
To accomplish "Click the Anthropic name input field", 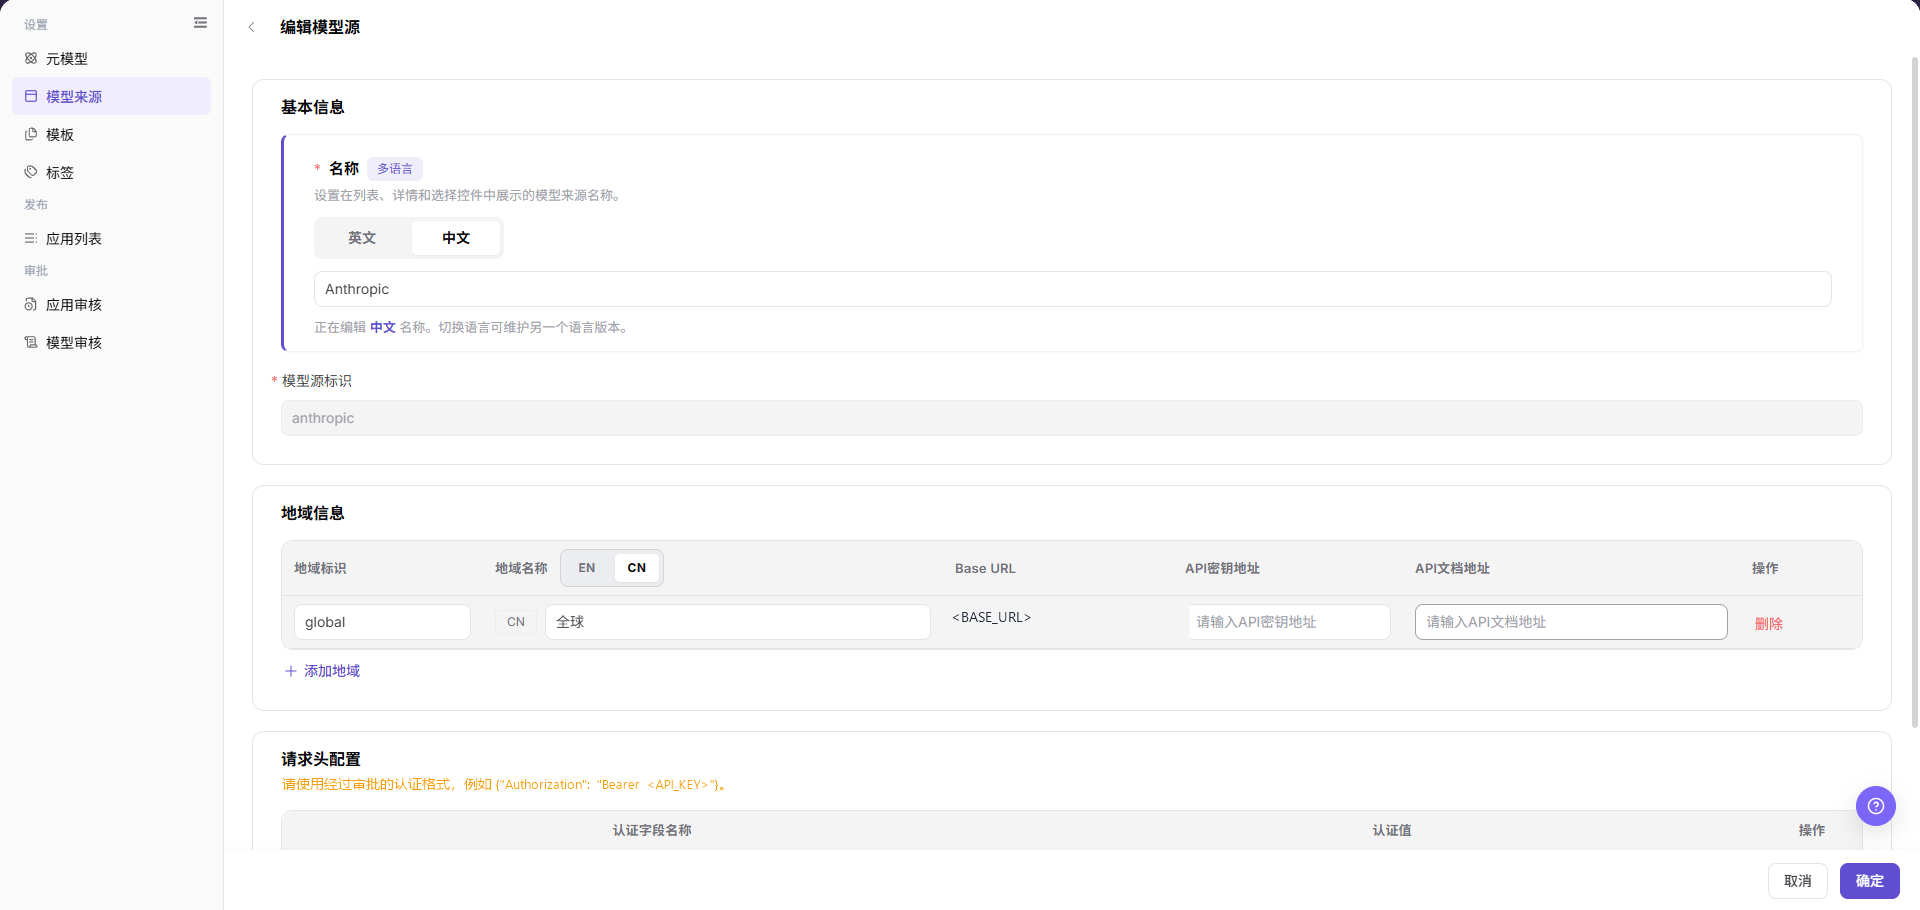I will coord(1072,289).
